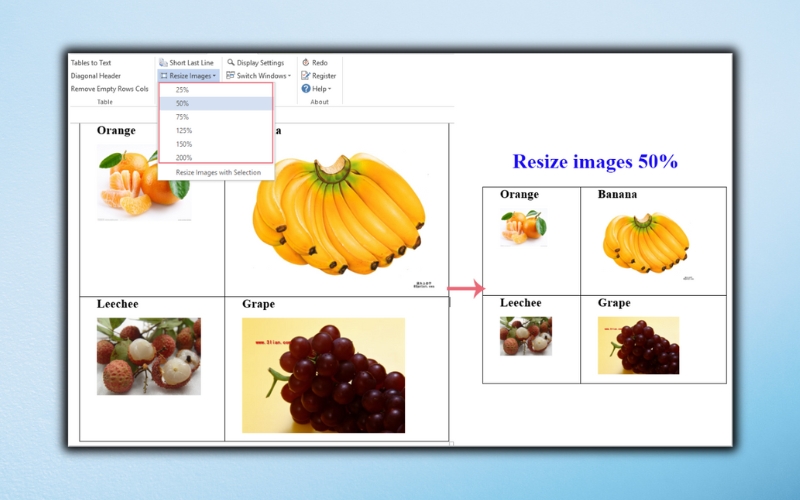Click the Tables to Text command
The image size is (800, 500).
(91, 63)
